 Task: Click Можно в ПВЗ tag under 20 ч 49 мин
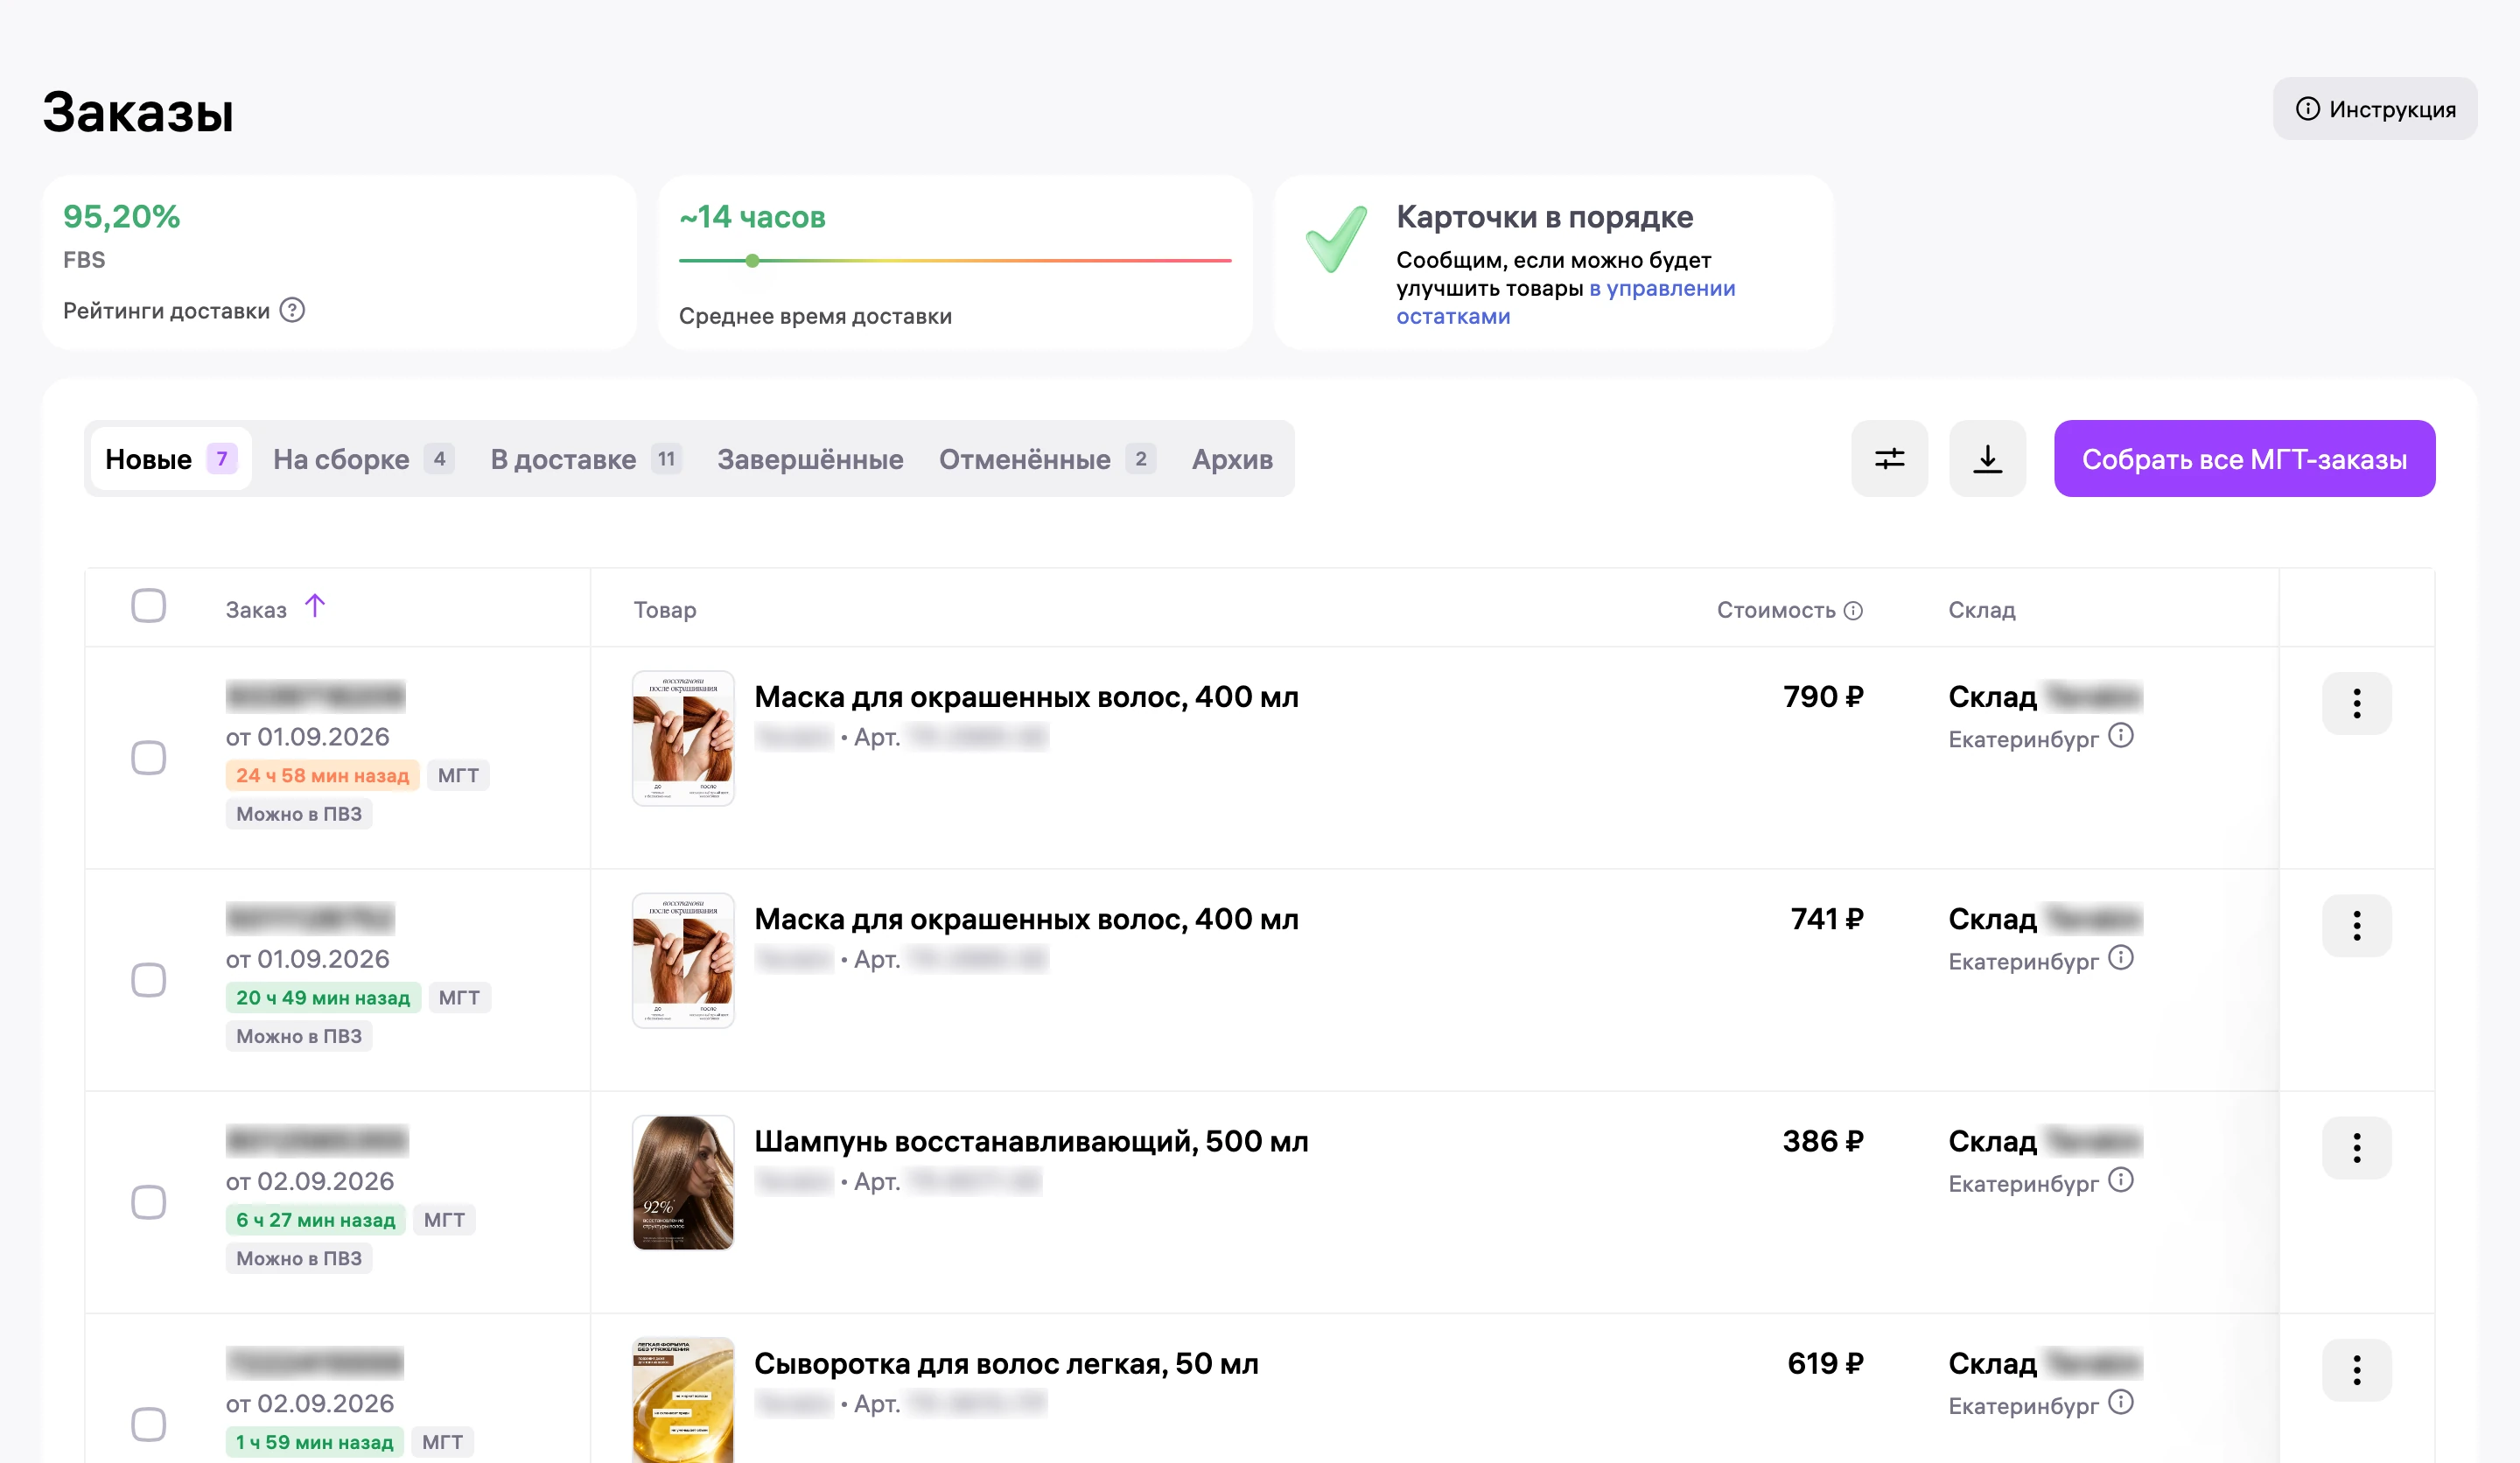click(299, 1036)
